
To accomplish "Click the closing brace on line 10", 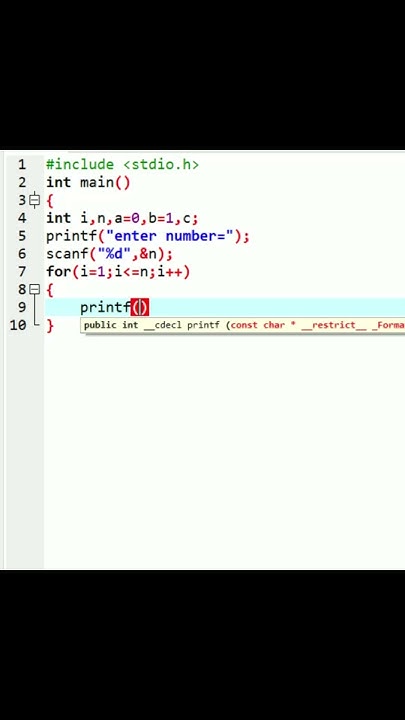I will tap(50, 326).
